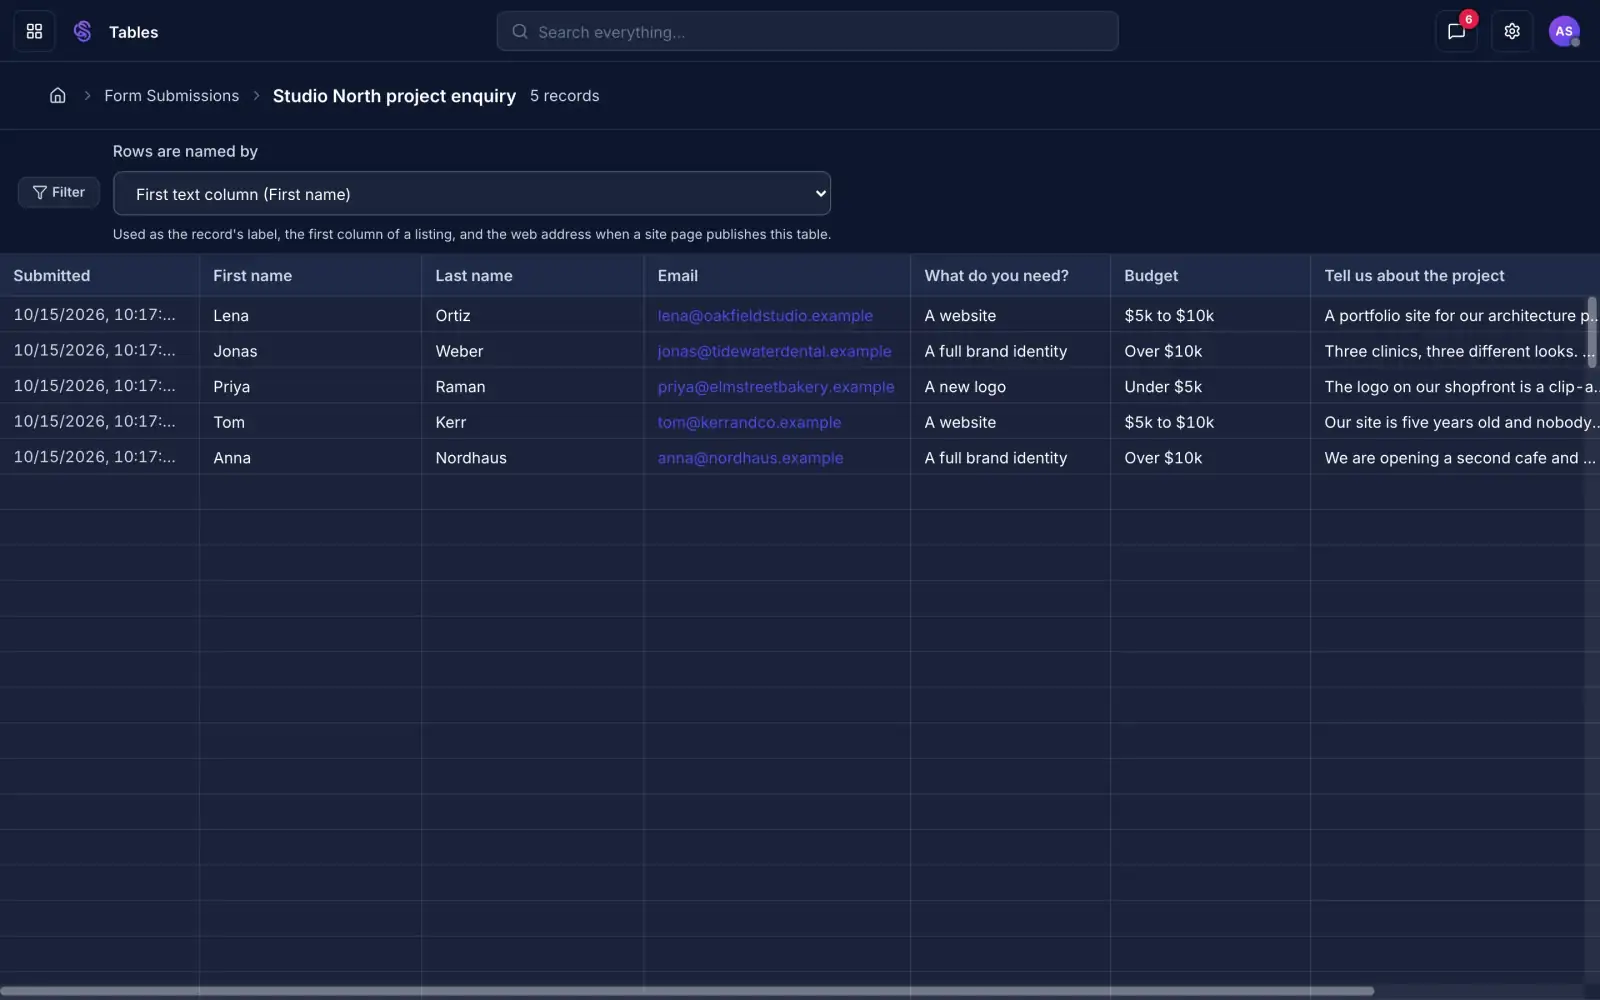
Task: Click the Email column header
Action: tap(777, 275)
